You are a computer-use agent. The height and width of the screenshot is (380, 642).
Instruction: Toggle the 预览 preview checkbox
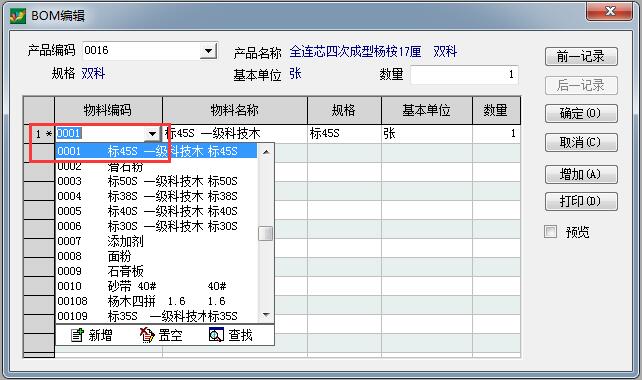(x=550, y=232)
